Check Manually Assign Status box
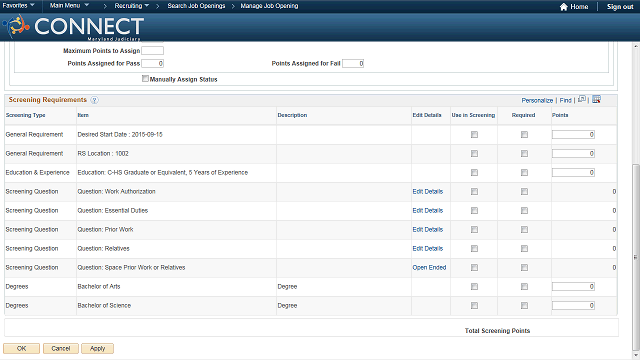 145,78
